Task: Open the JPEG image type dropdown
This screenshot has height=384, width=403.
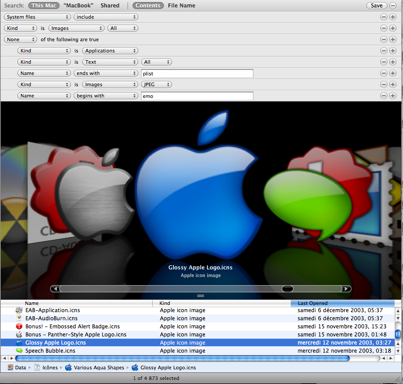Action: 156,84
